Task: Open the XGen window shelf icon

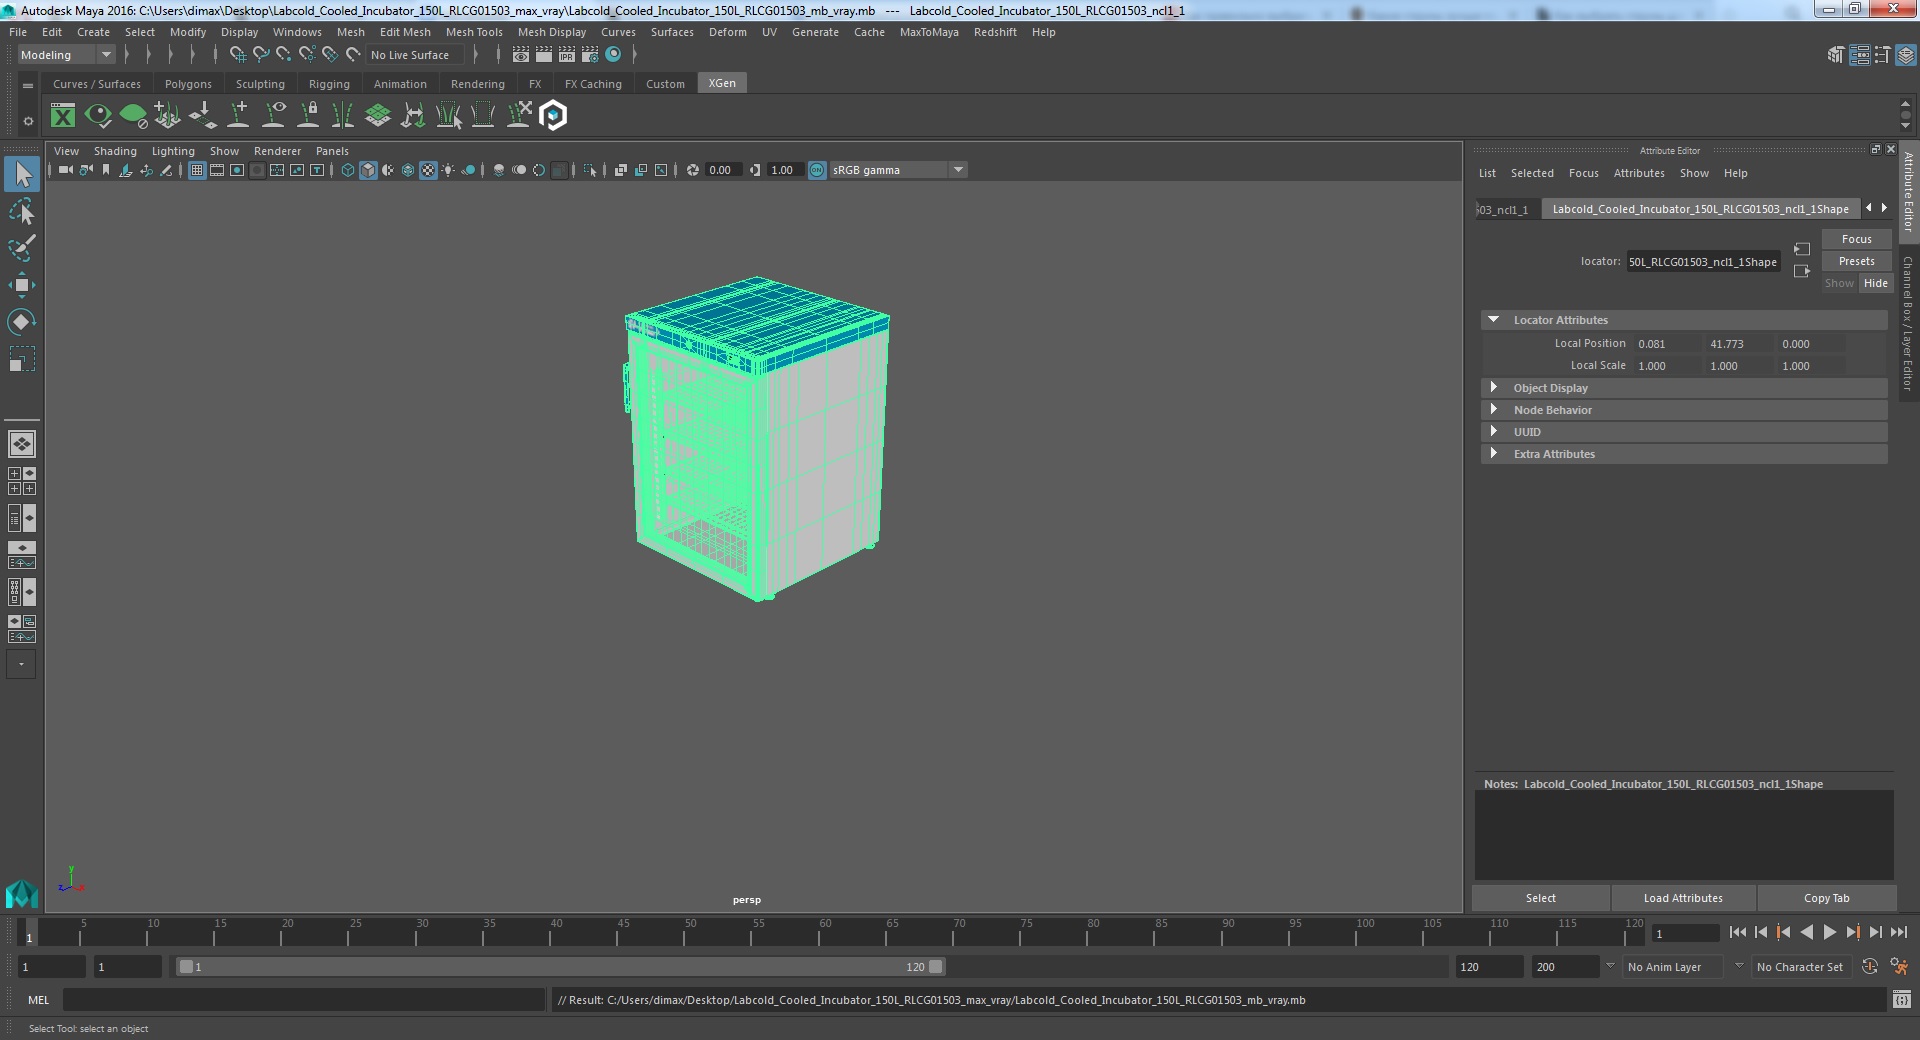Action: 63,116
